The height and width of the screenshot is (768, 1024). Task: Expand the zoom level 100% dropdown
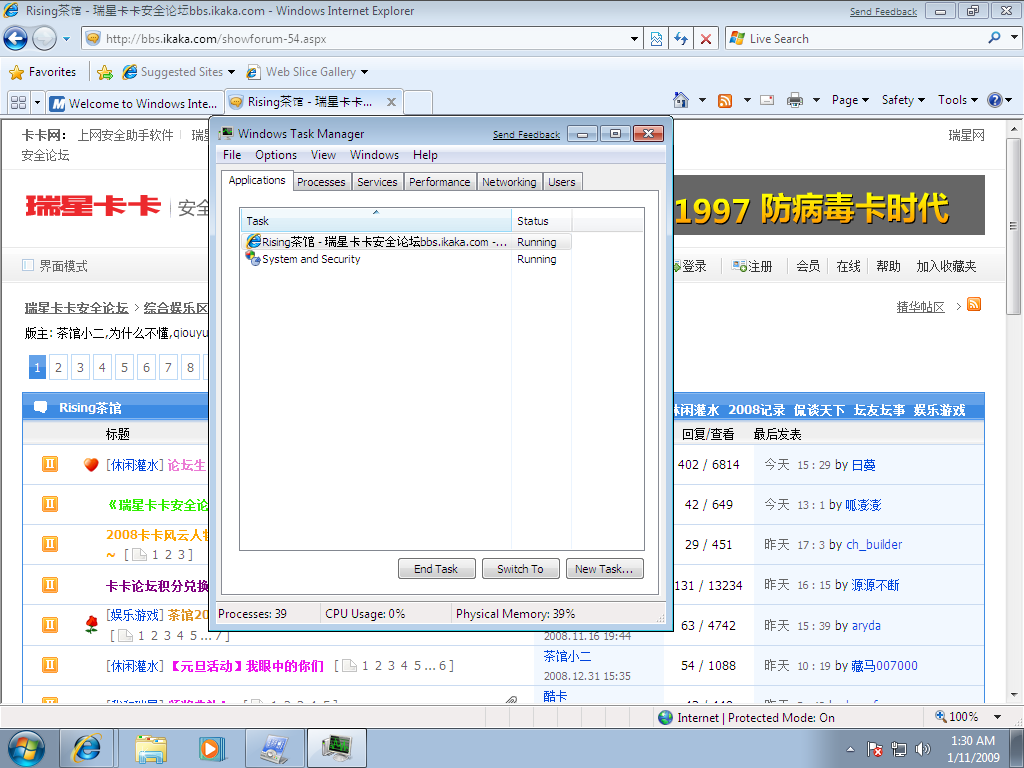998,717
